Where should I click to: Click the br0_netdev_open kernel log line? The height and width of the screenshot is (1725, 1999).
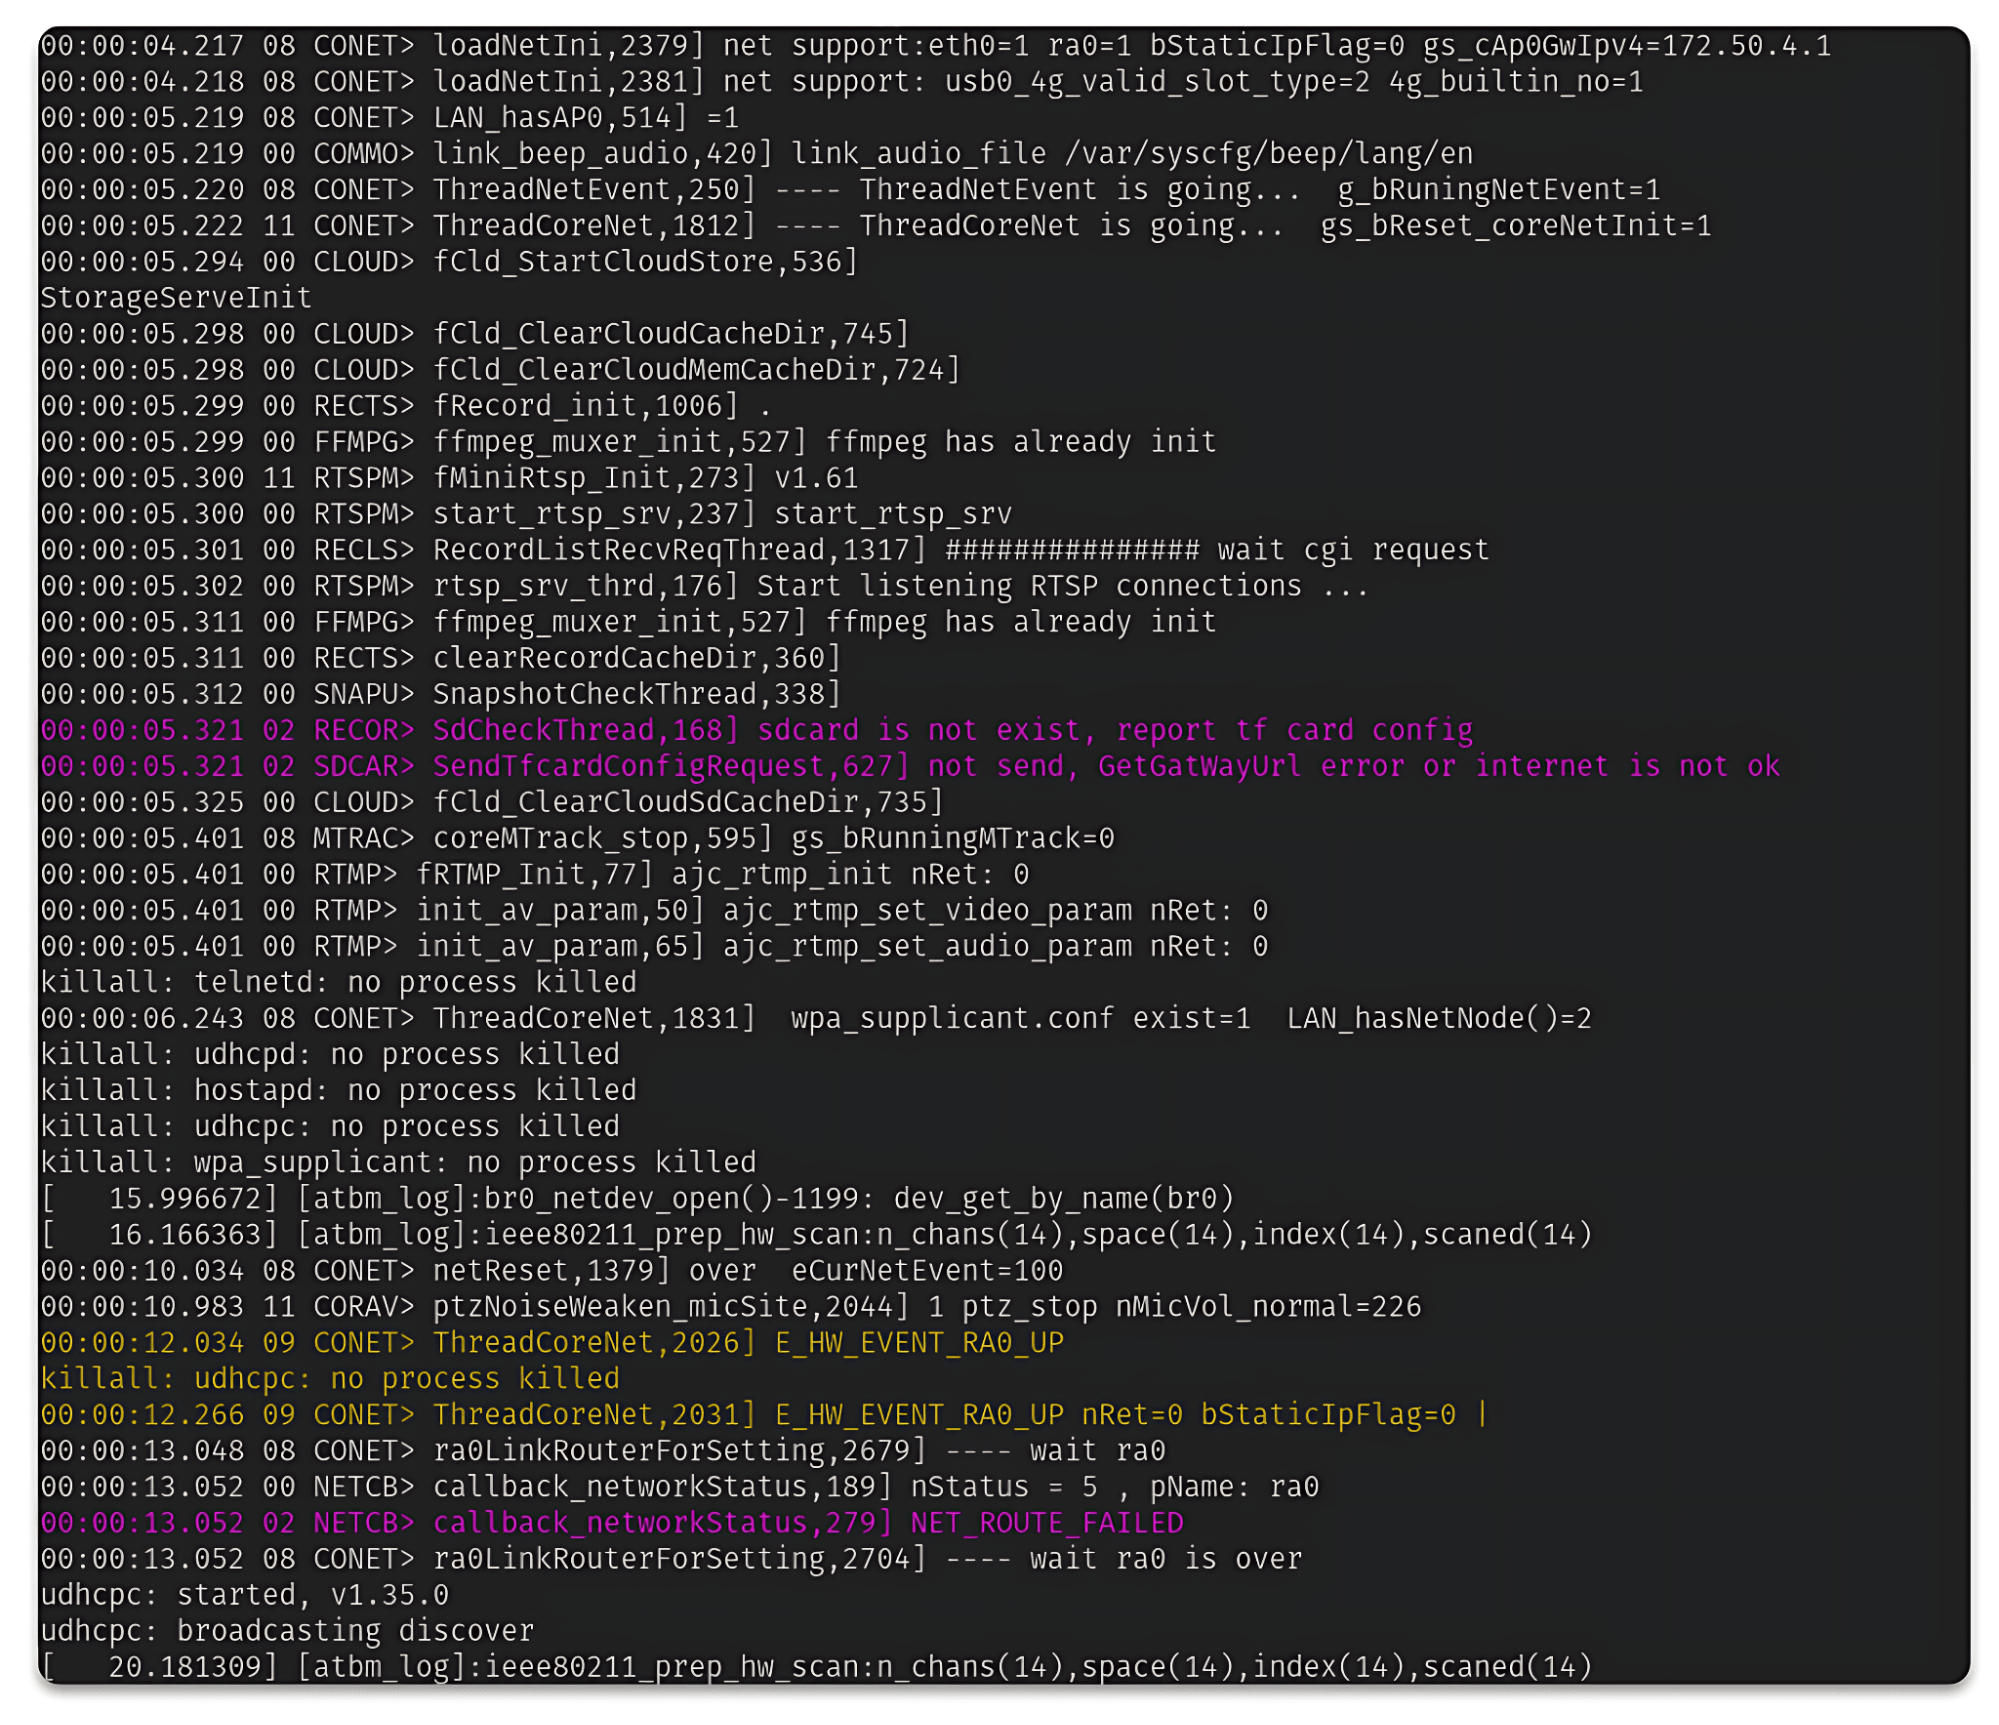pos(637,1198)
